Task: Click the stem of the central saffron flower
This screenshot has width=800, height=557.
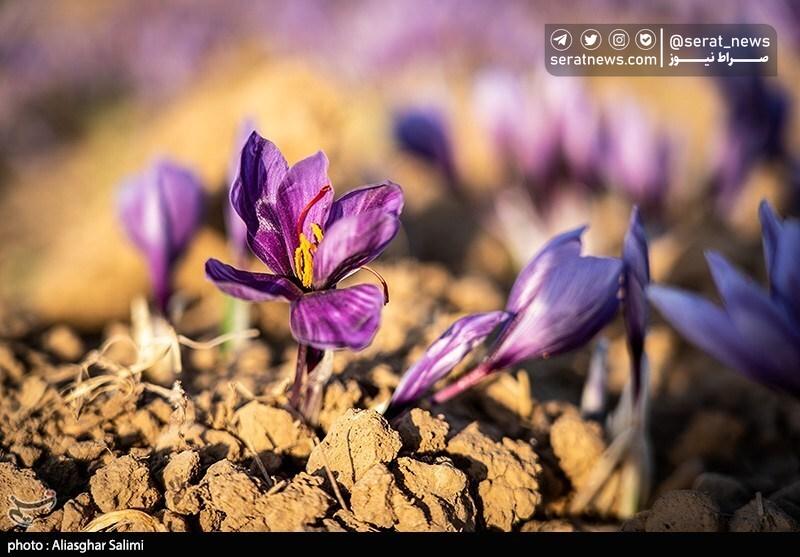Action: click(300, 378)
